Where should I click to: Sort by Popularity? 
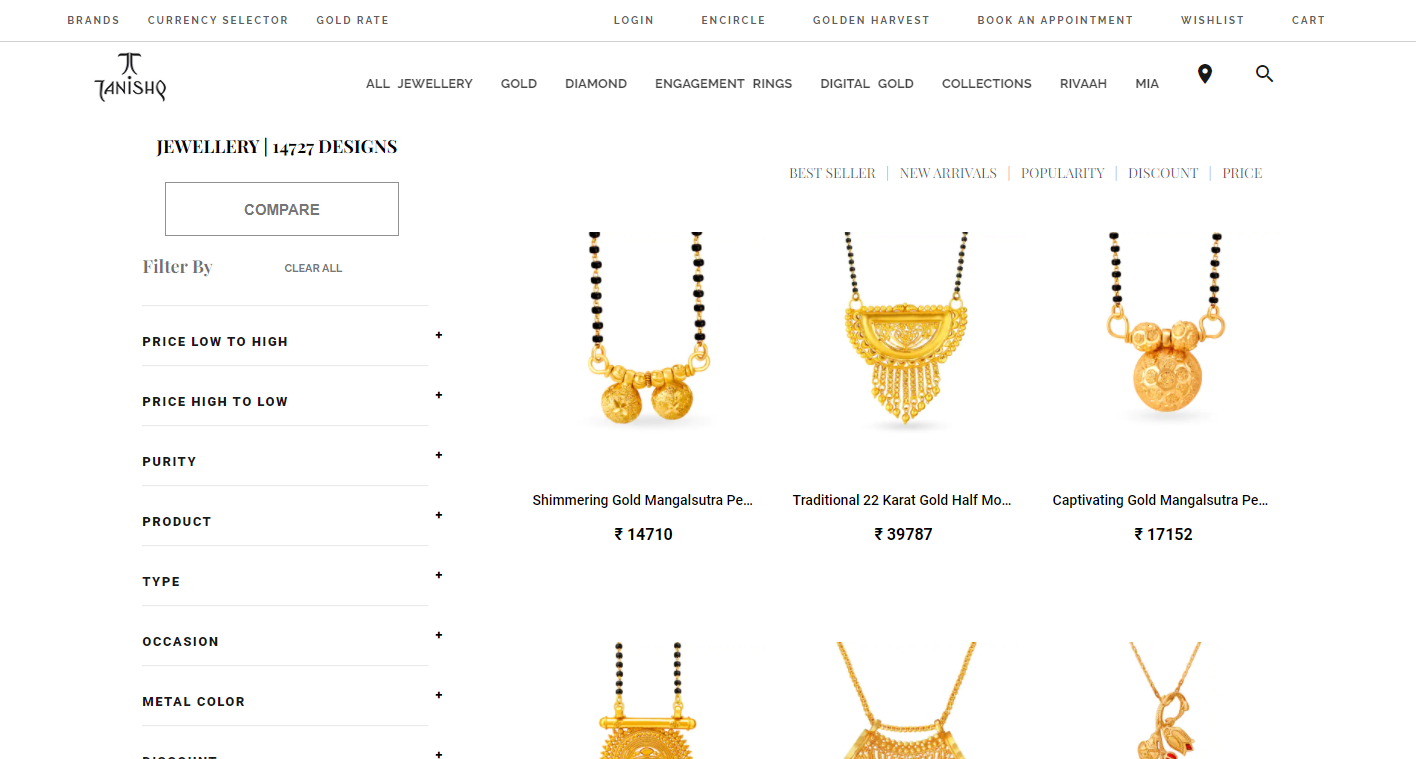1062,173
